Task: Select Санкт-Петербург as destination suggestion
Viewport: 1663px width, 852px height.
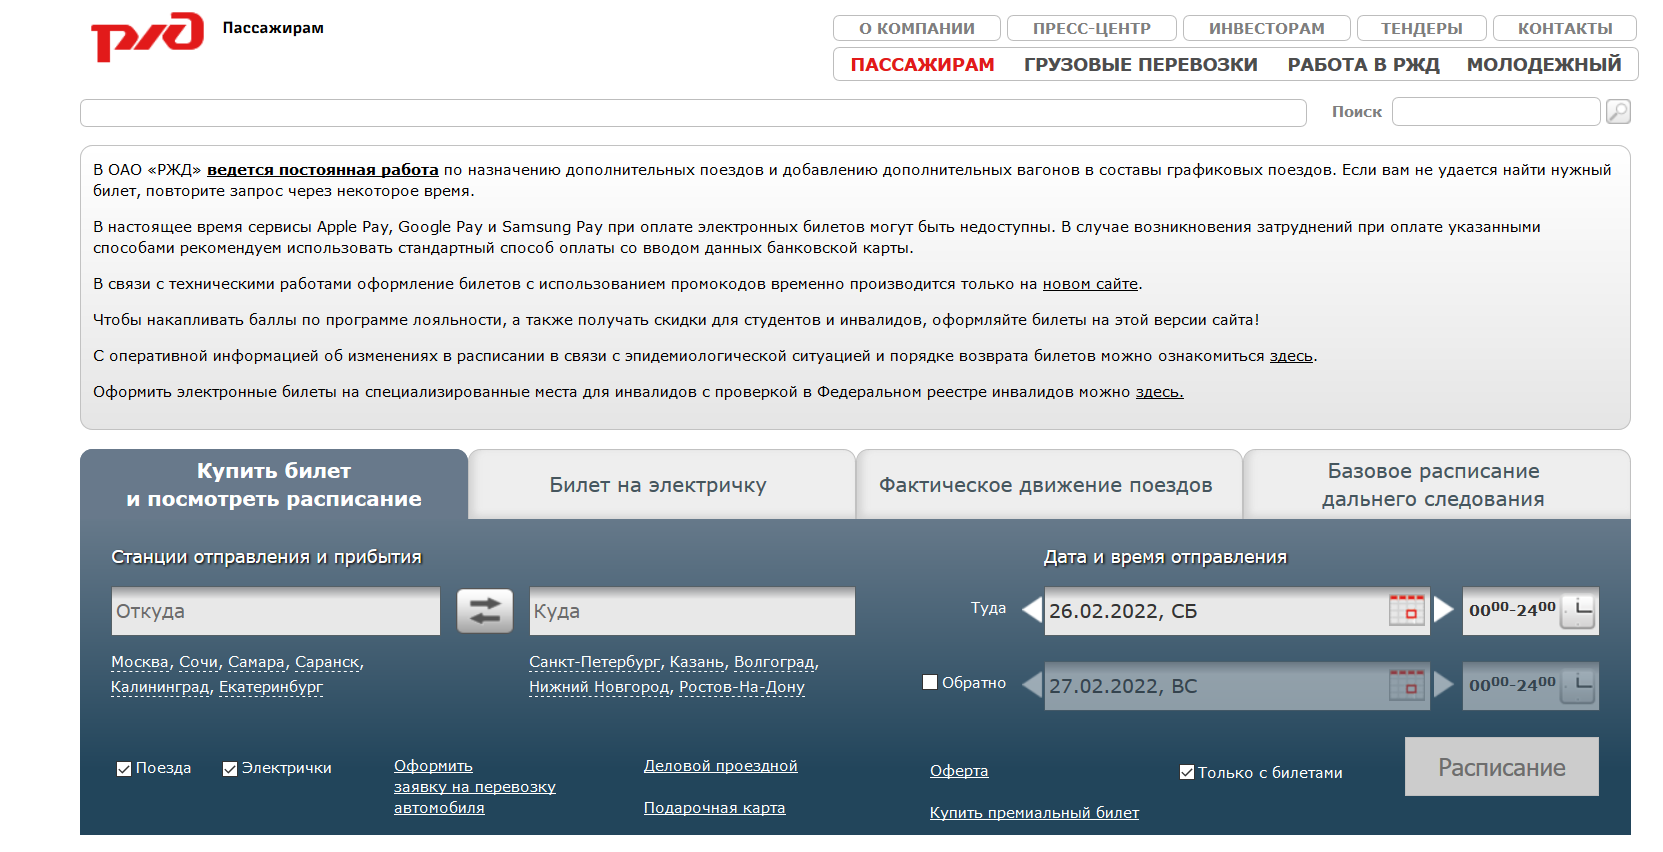Action: 594,662
